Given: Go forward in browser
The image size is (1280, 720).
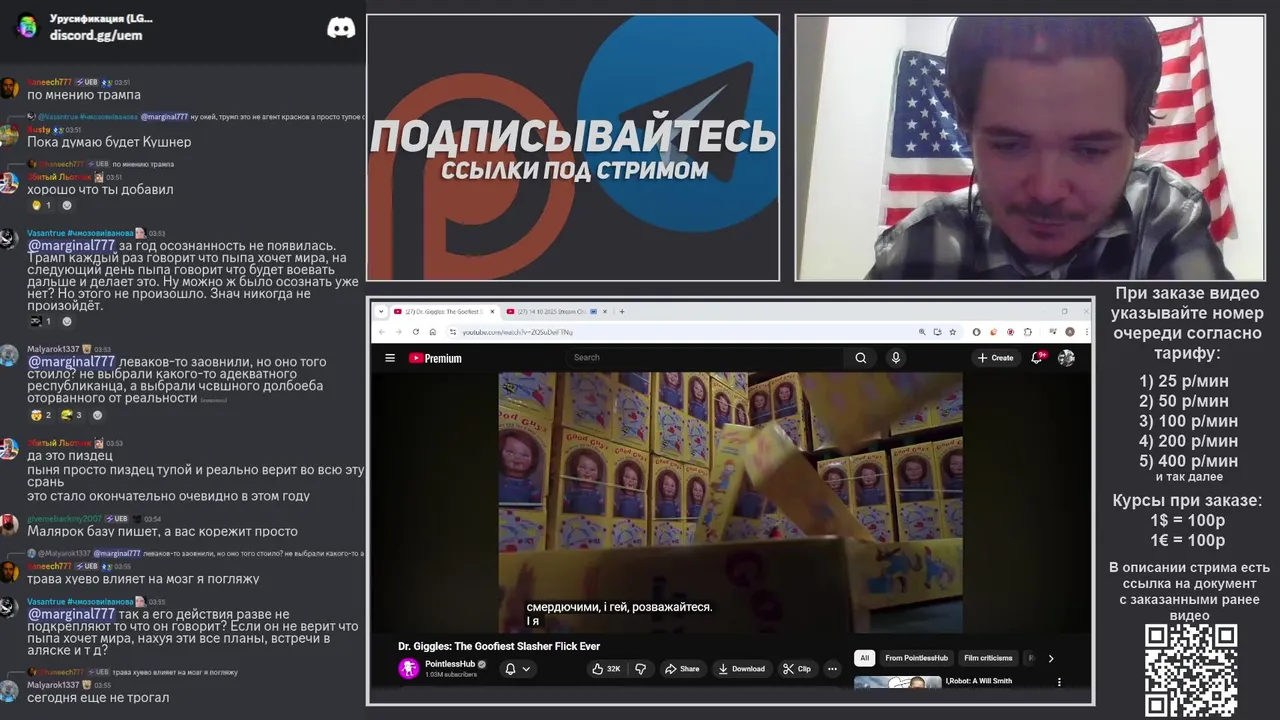Looking at the screenshot, I should [x=398, y=332].
